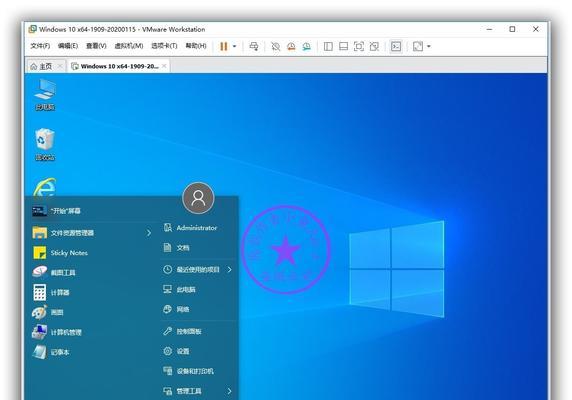This screenshot has width=572, height=400.
Task: Select the 此电脑 desktop icon
Action: coord(45,94)
